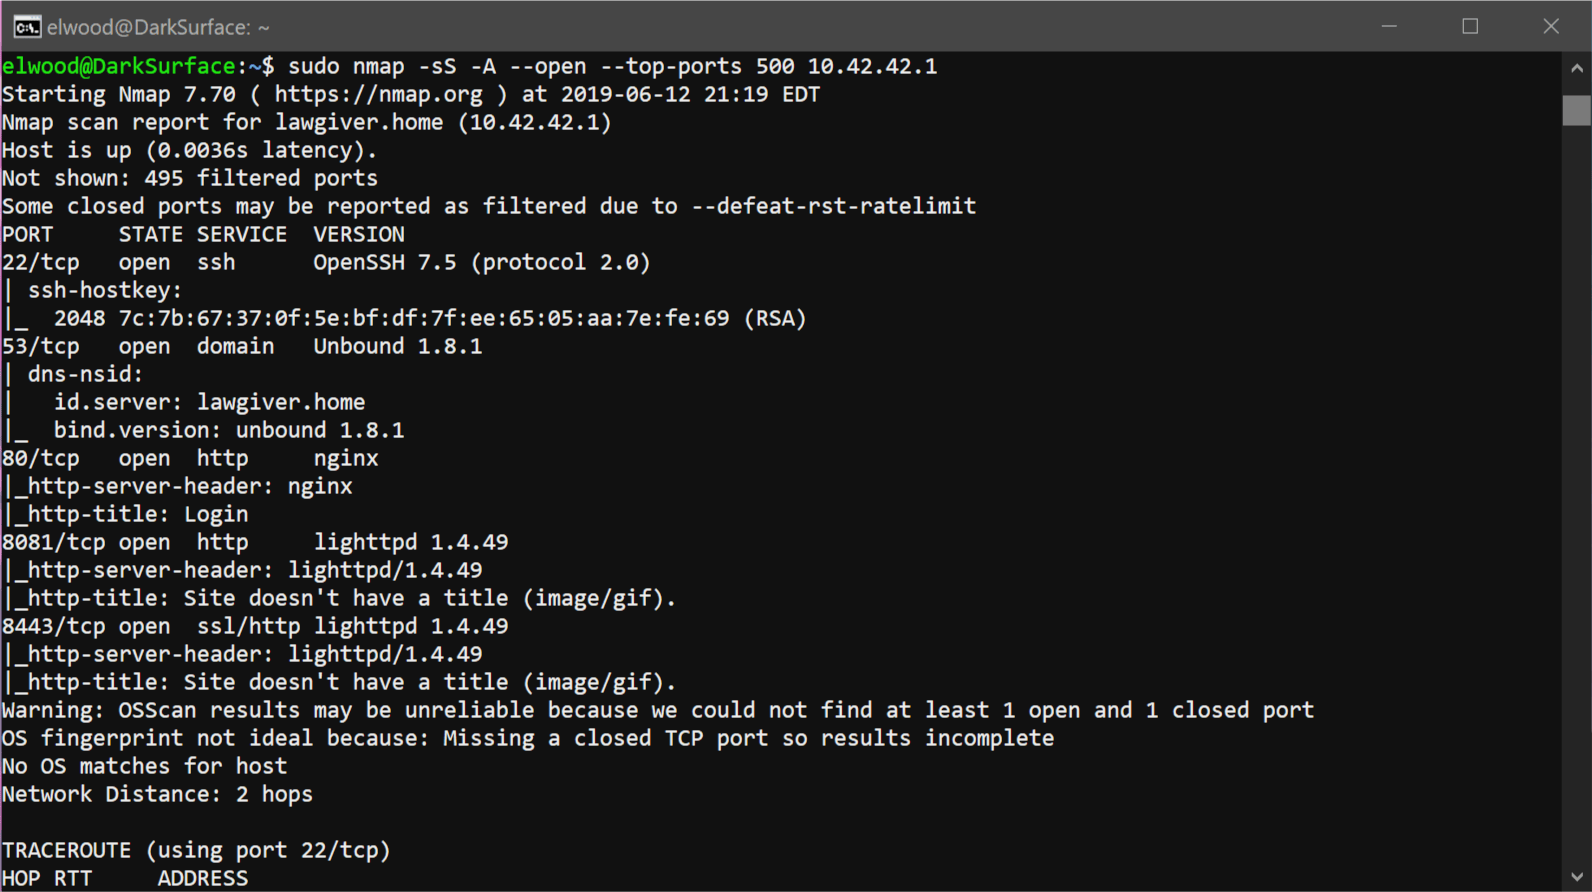Click the empty scrollbar track below the thumb

[x=1577, y=500]
